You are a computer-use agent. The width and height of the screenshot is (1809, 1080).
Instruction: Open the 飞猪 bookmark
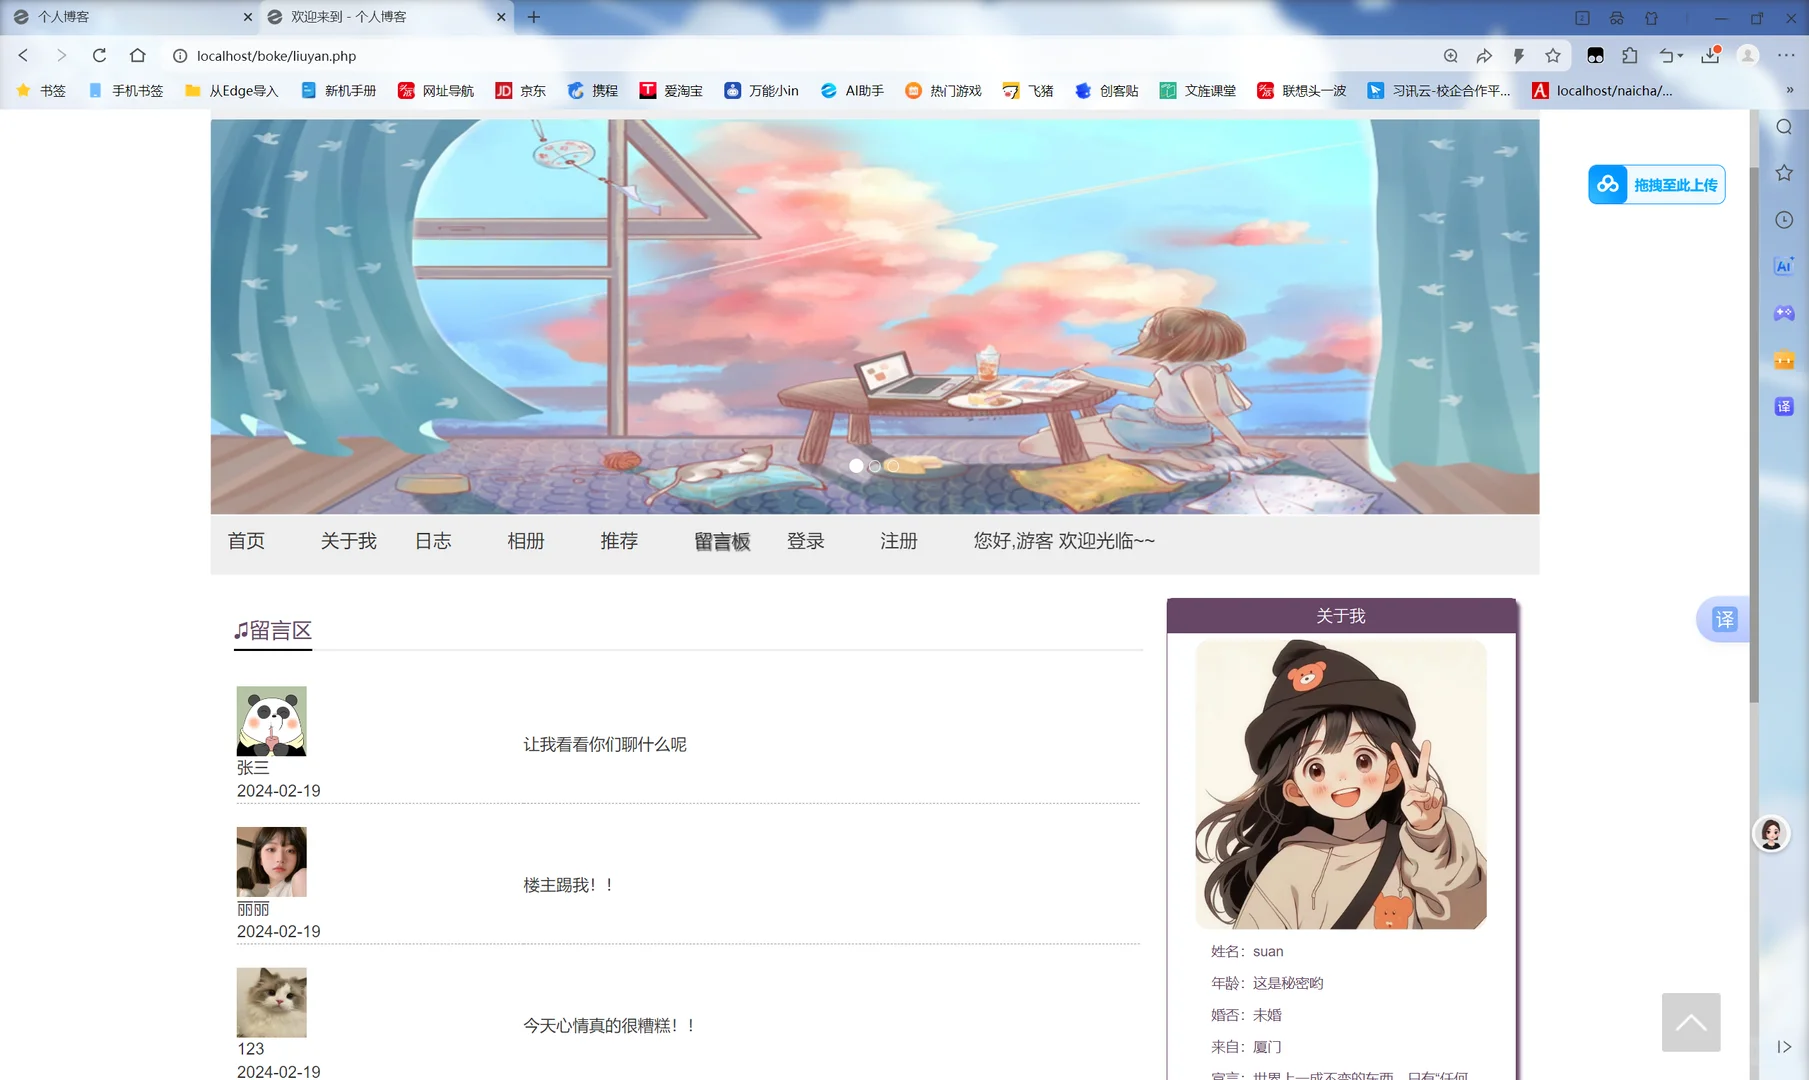point(1028,90)
